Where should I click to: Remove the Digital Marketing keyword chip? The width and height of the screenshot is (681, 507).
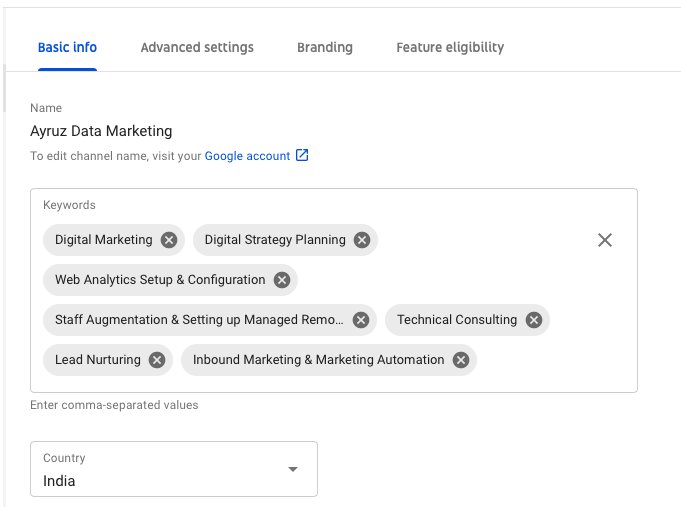[x=169, y=240]
